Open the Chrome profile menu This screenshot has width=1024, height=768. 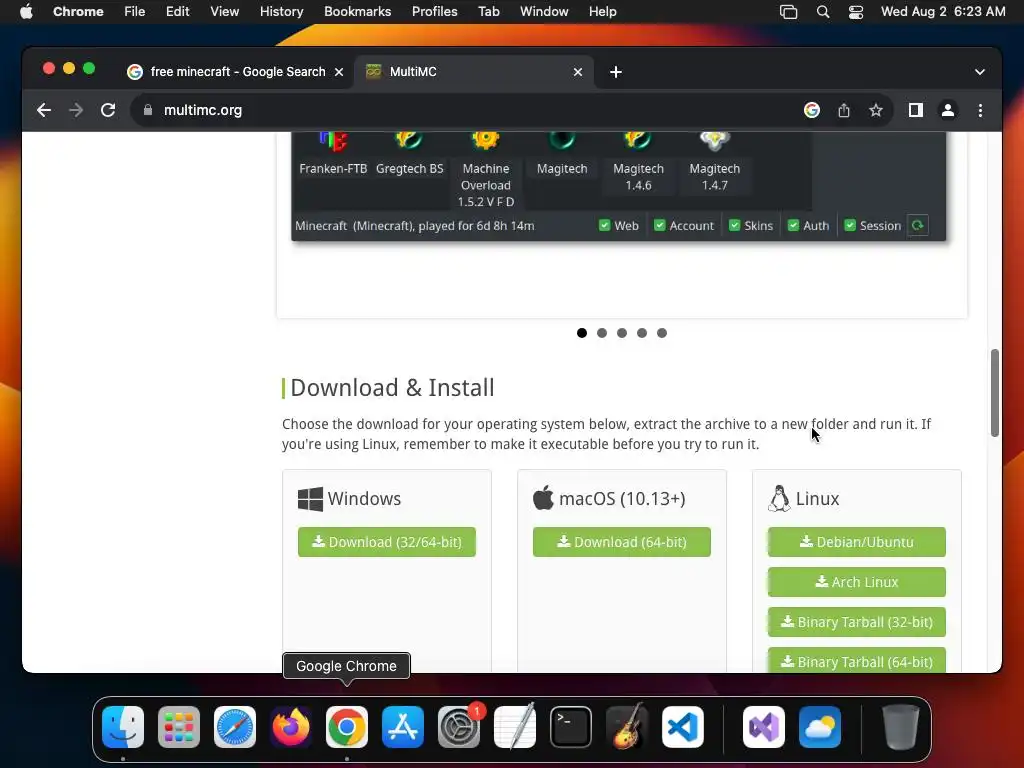click(x=948, y=110)
